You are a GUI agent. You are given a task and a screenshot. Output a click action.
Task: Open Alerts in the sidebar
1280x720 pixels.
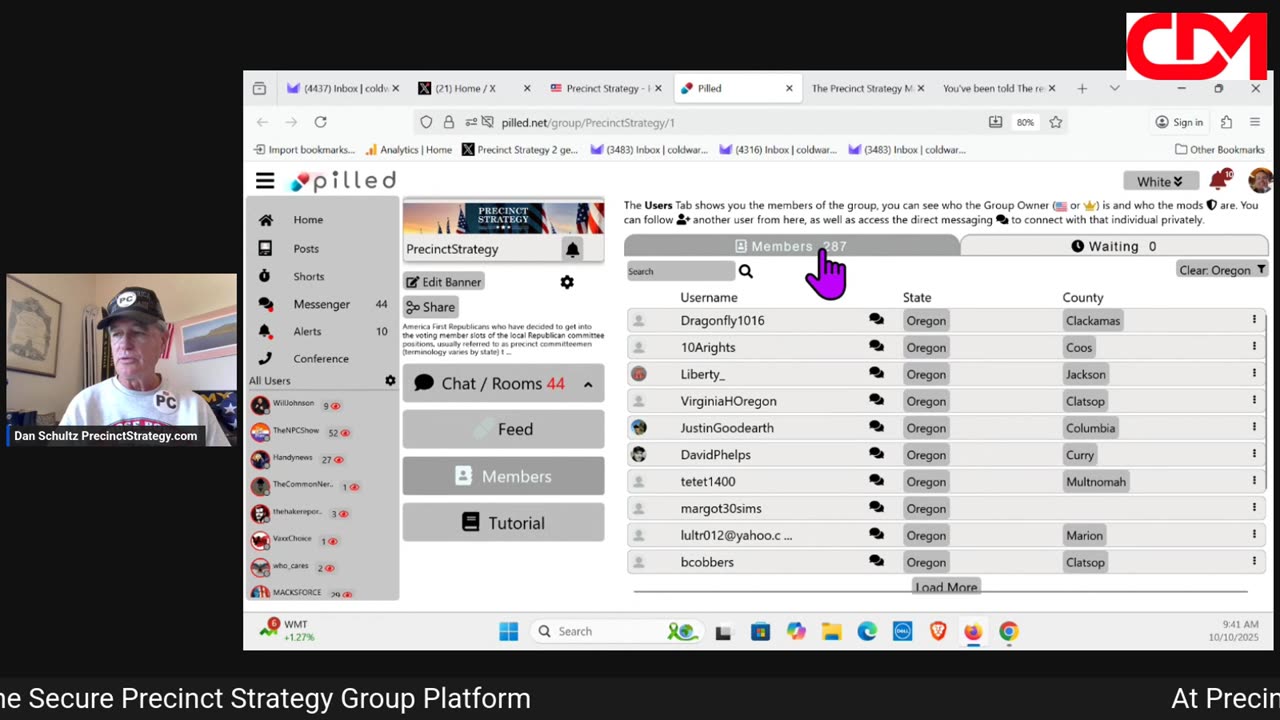pyautogui.click(x=307, y=331)
